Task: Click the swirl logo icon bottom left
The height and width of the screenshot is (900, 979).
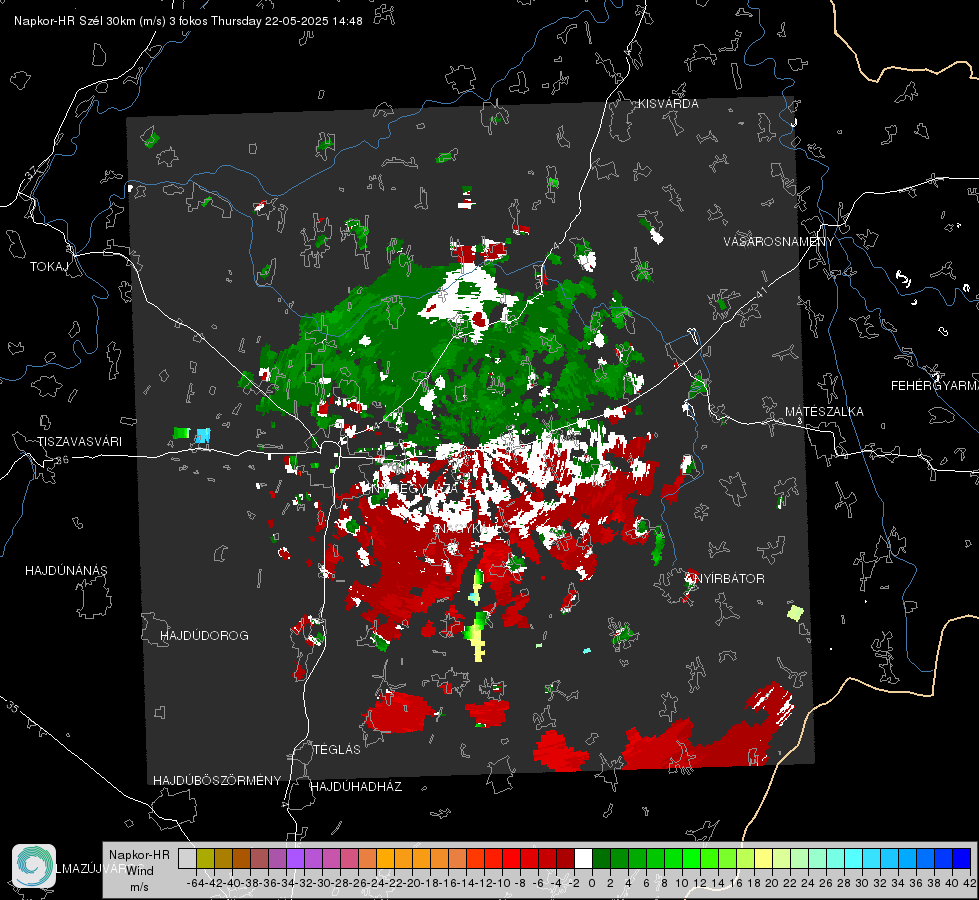Action: (x=34, y=866)
